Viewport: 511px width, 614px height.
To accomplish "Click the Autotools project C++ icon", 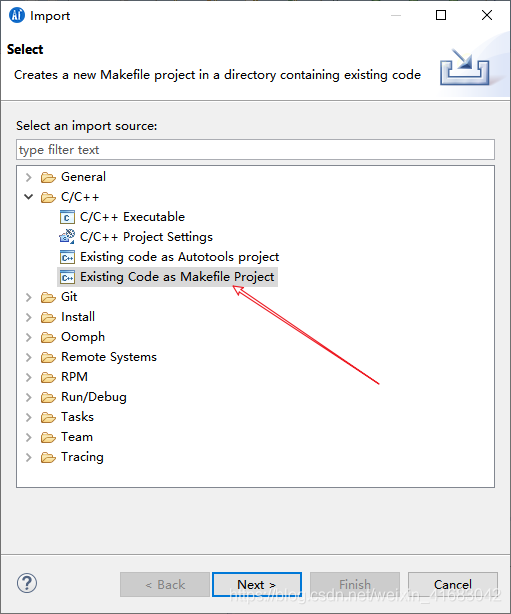I will coord(67,257).
